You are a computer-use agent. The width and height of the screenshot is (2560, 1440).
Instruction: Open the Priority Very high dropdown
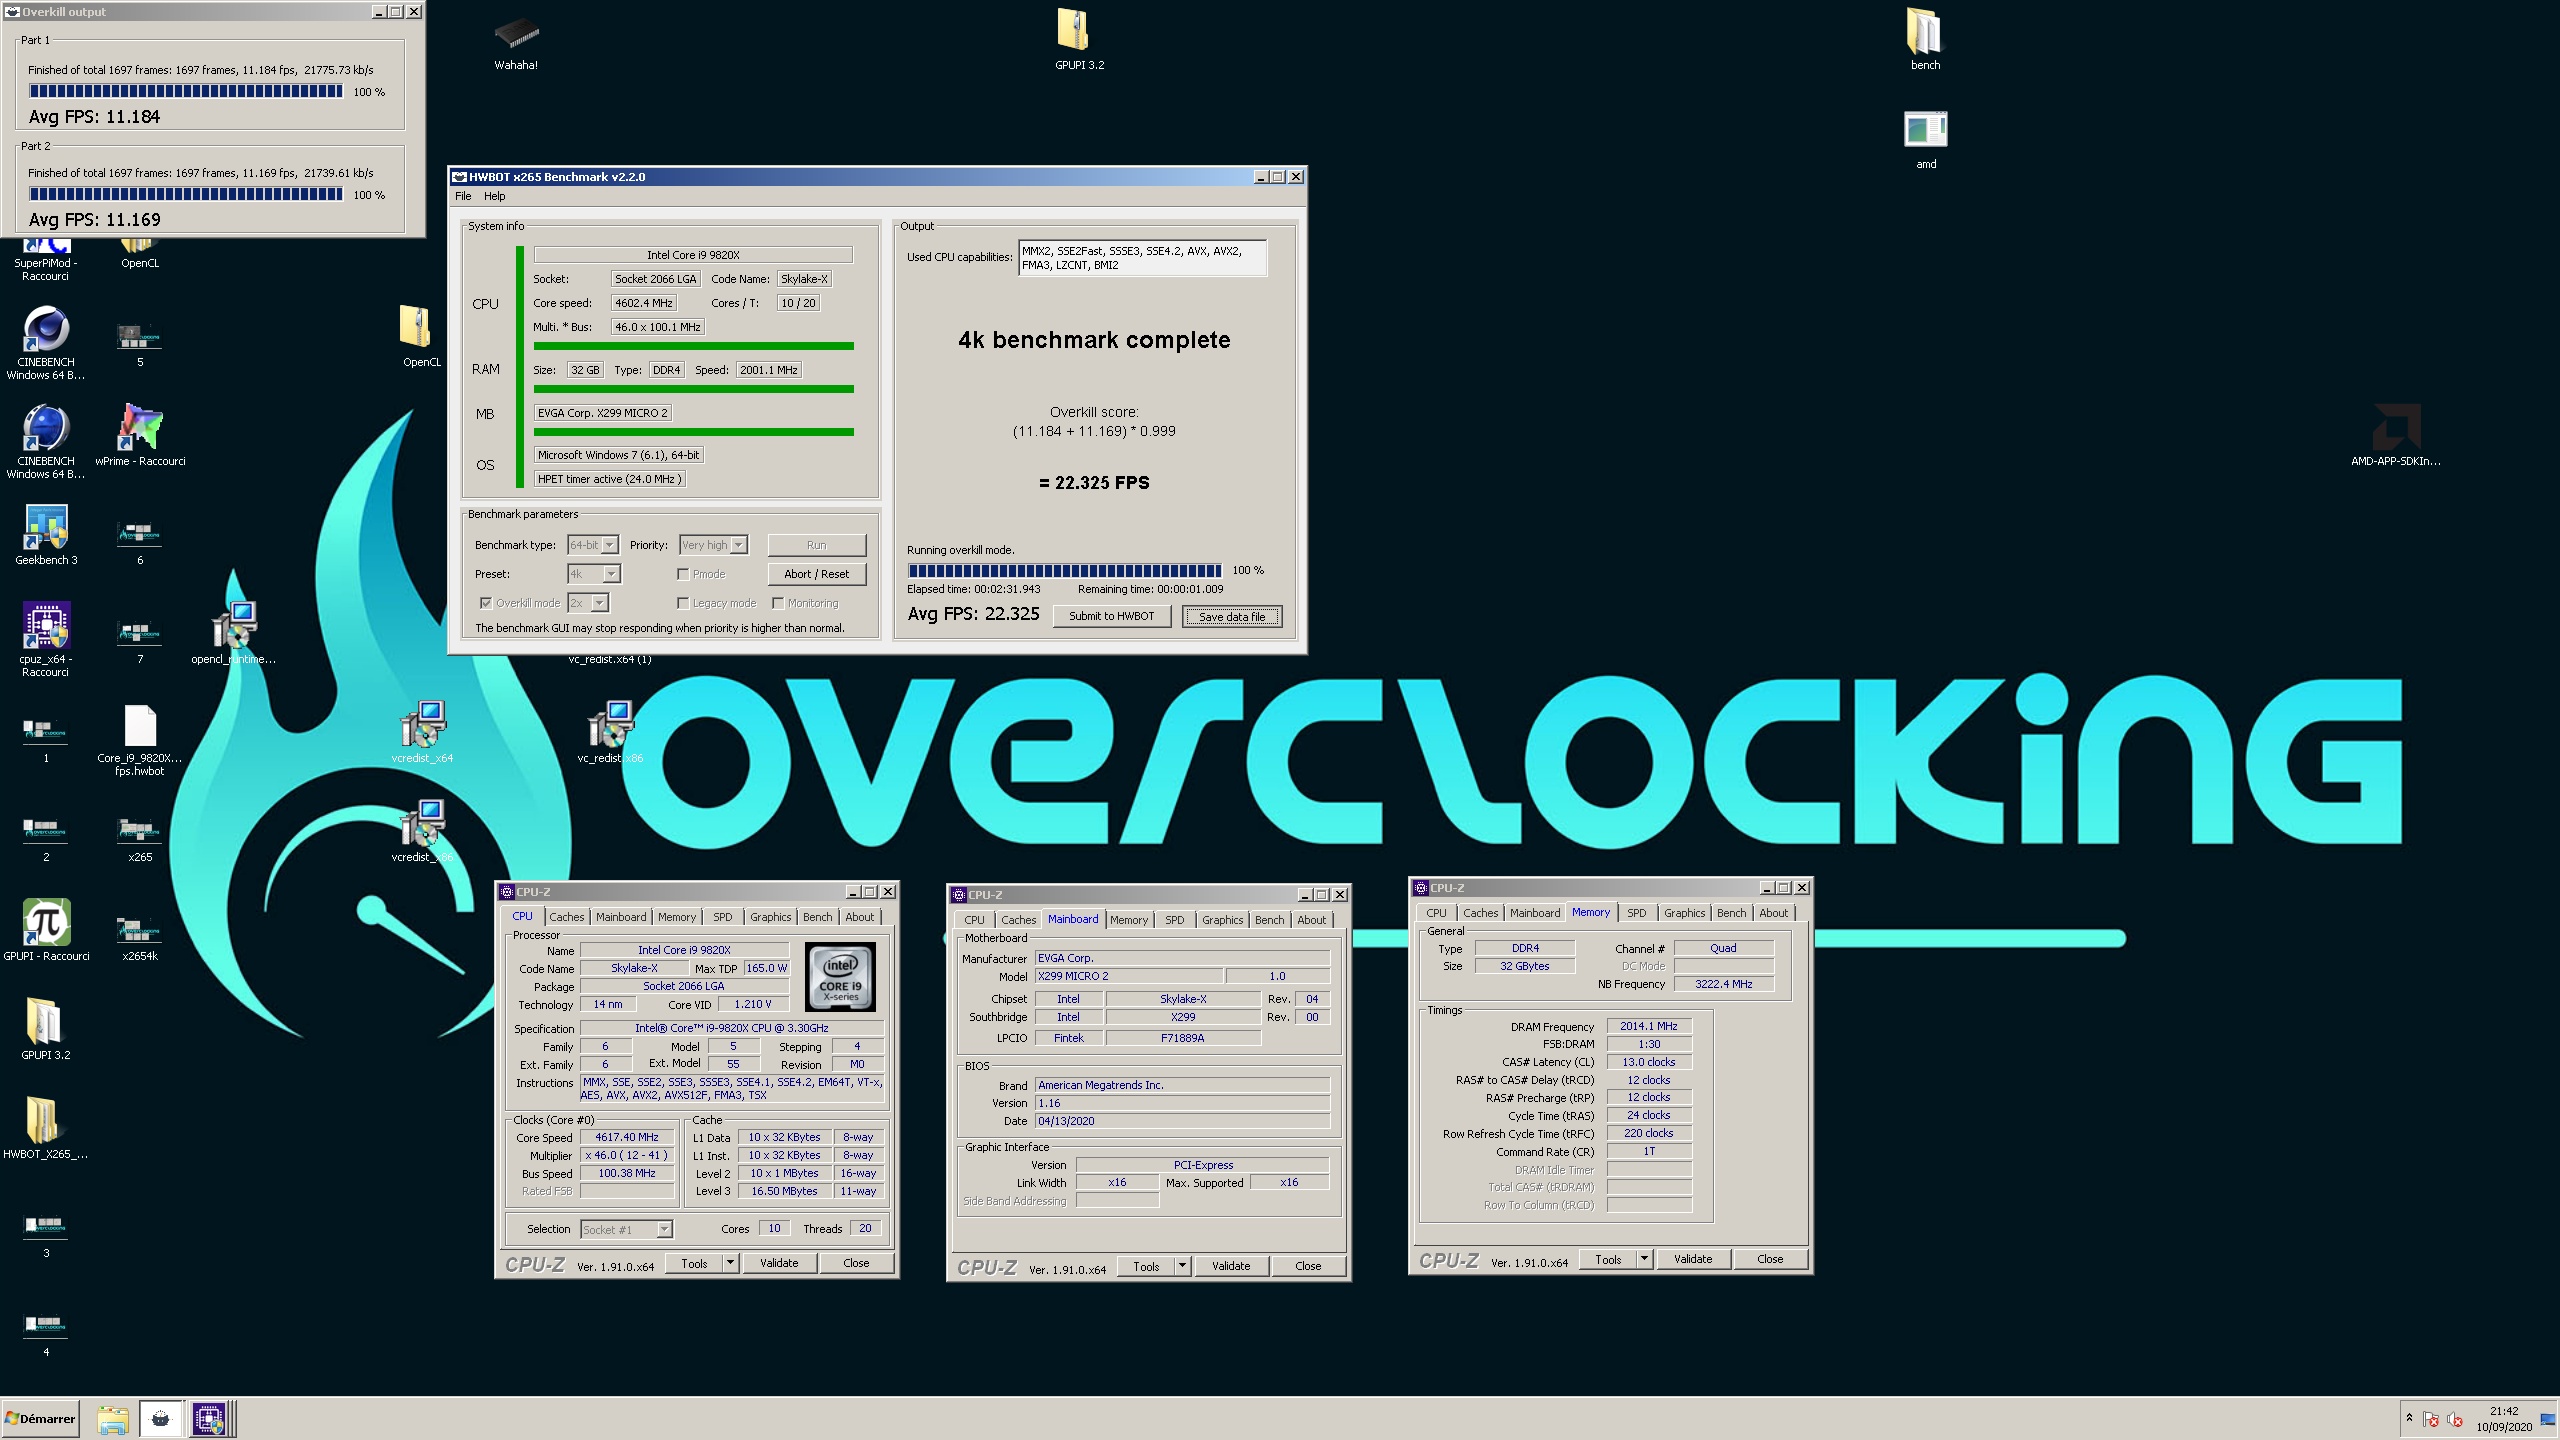tap(713, 545)
